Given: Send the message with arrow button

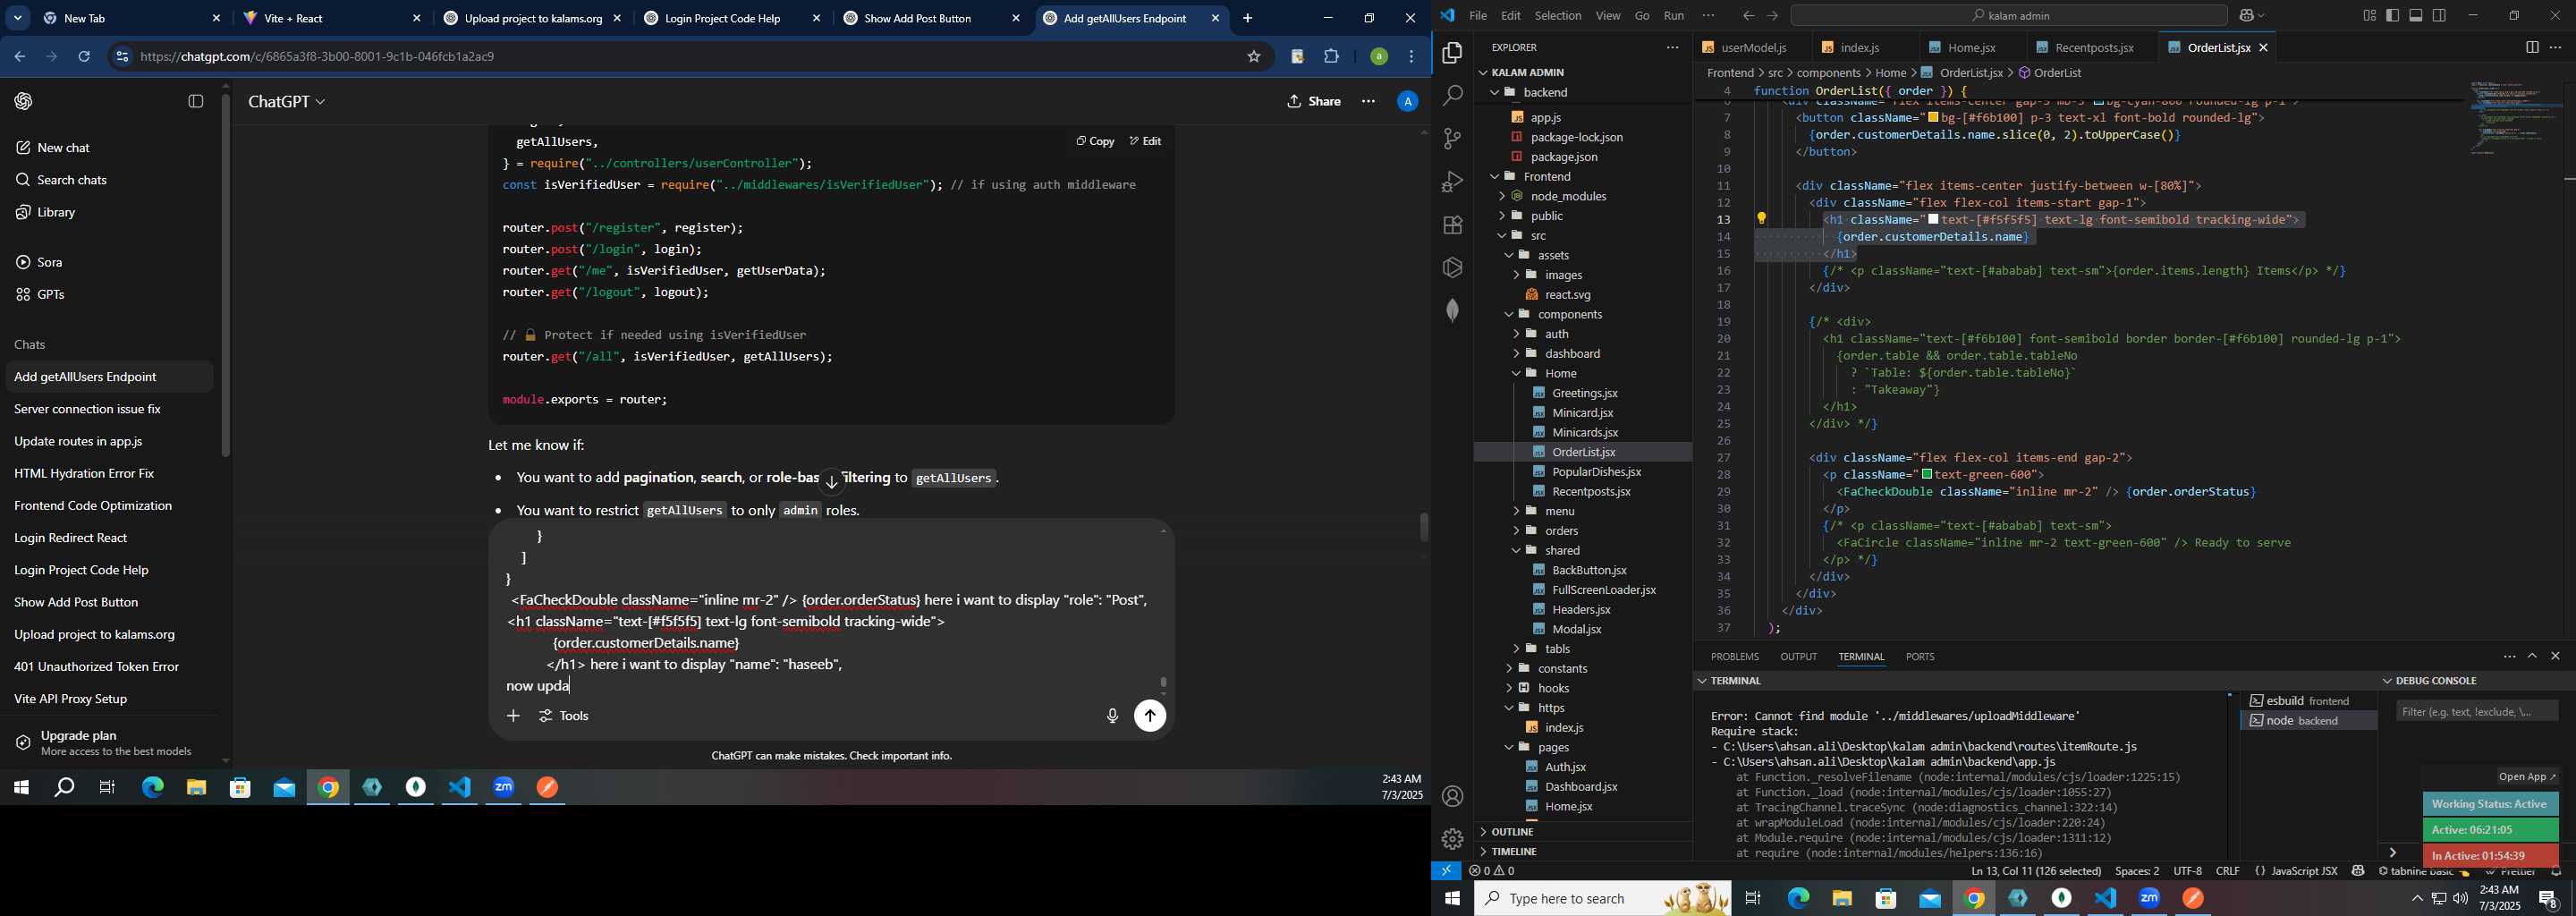Looking at the screenshot, I should pos(1150,716).
